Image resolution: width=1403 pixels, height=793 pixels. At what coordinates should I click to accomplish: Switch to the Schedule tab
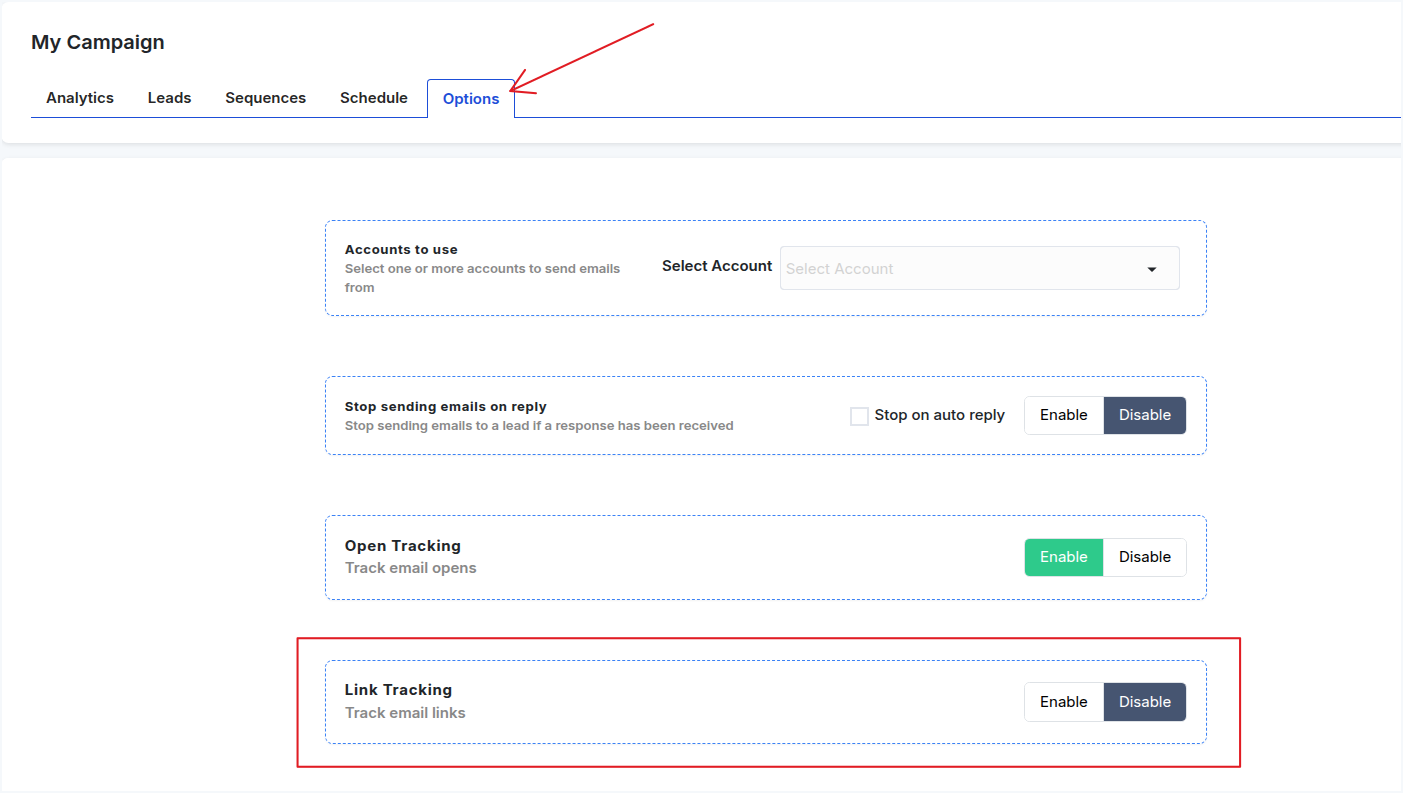tap(373, 97)
